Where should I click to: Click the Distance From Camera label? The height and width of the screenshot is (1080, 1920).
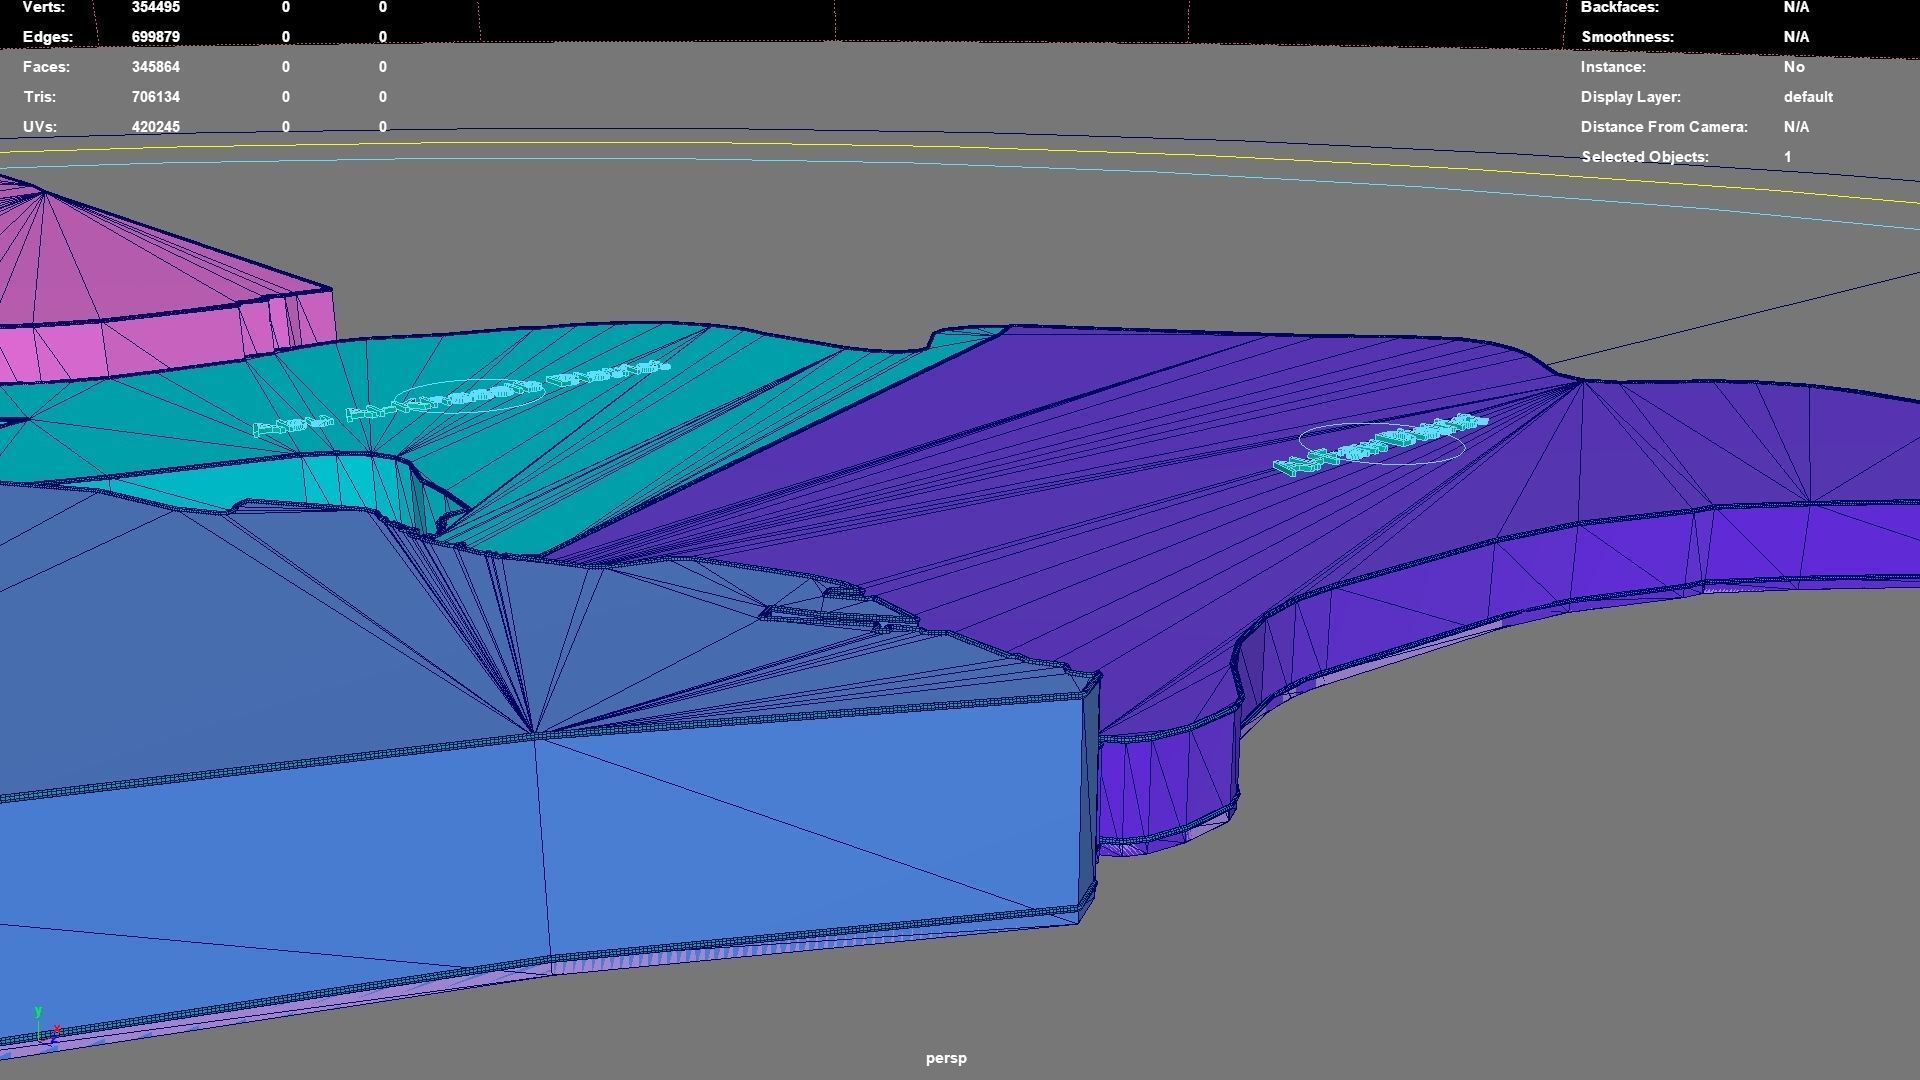click(1663, 127)
